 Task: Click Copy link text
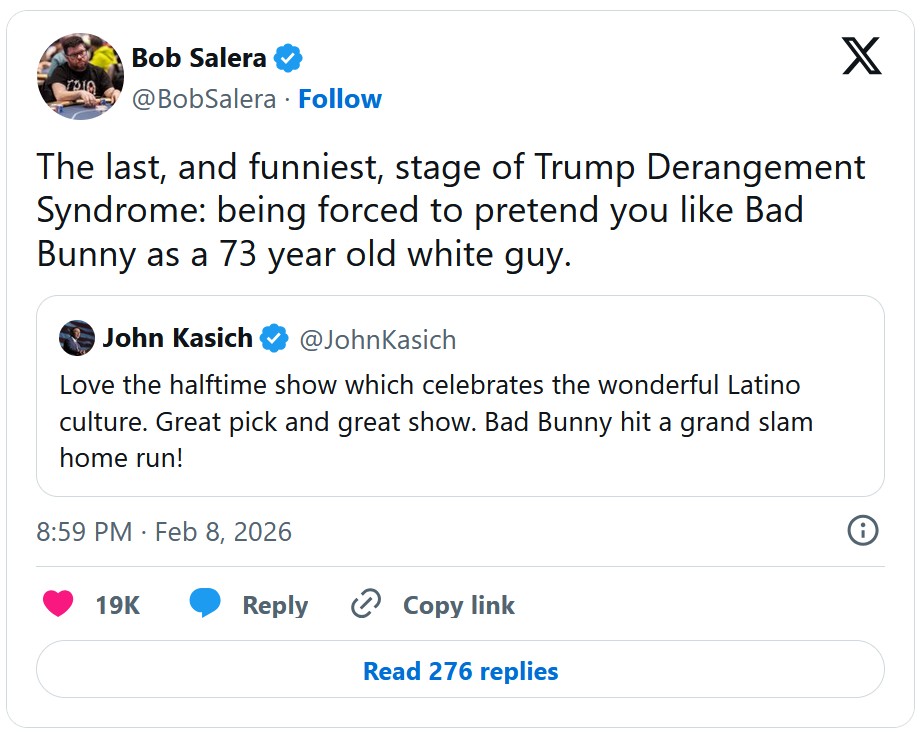pyautogui.click(x=458, y=605)
